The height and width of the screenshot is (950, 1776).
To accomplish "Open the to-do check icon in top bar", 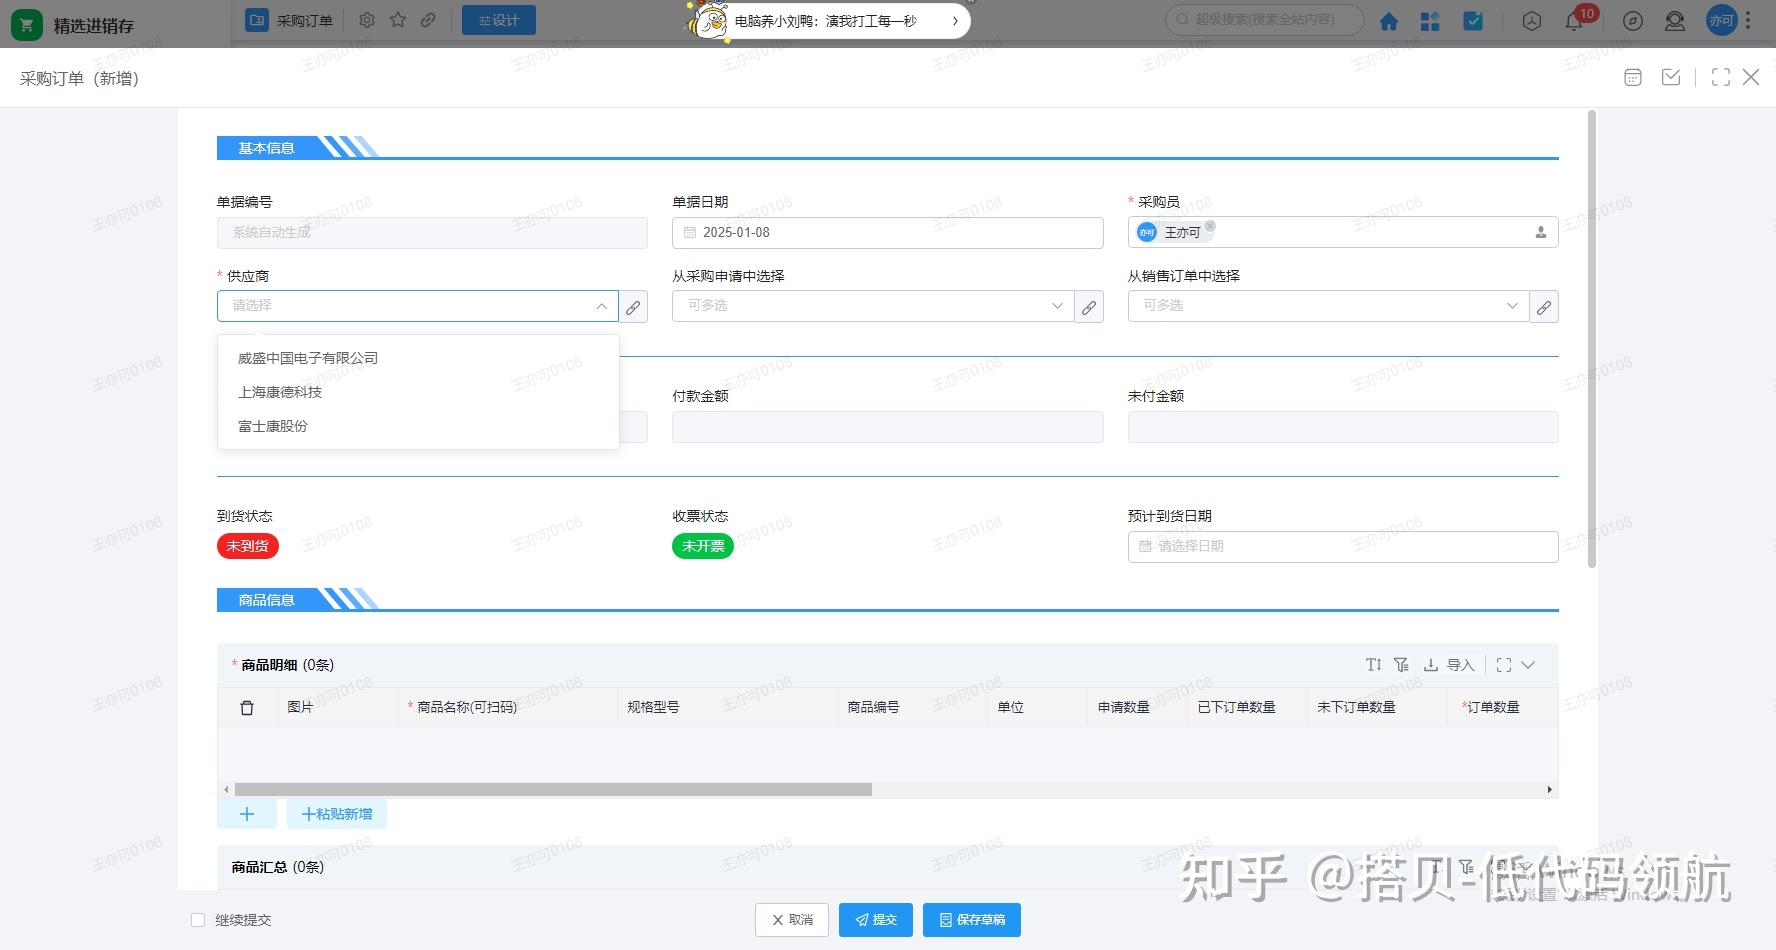I will tap(1473, 20).
